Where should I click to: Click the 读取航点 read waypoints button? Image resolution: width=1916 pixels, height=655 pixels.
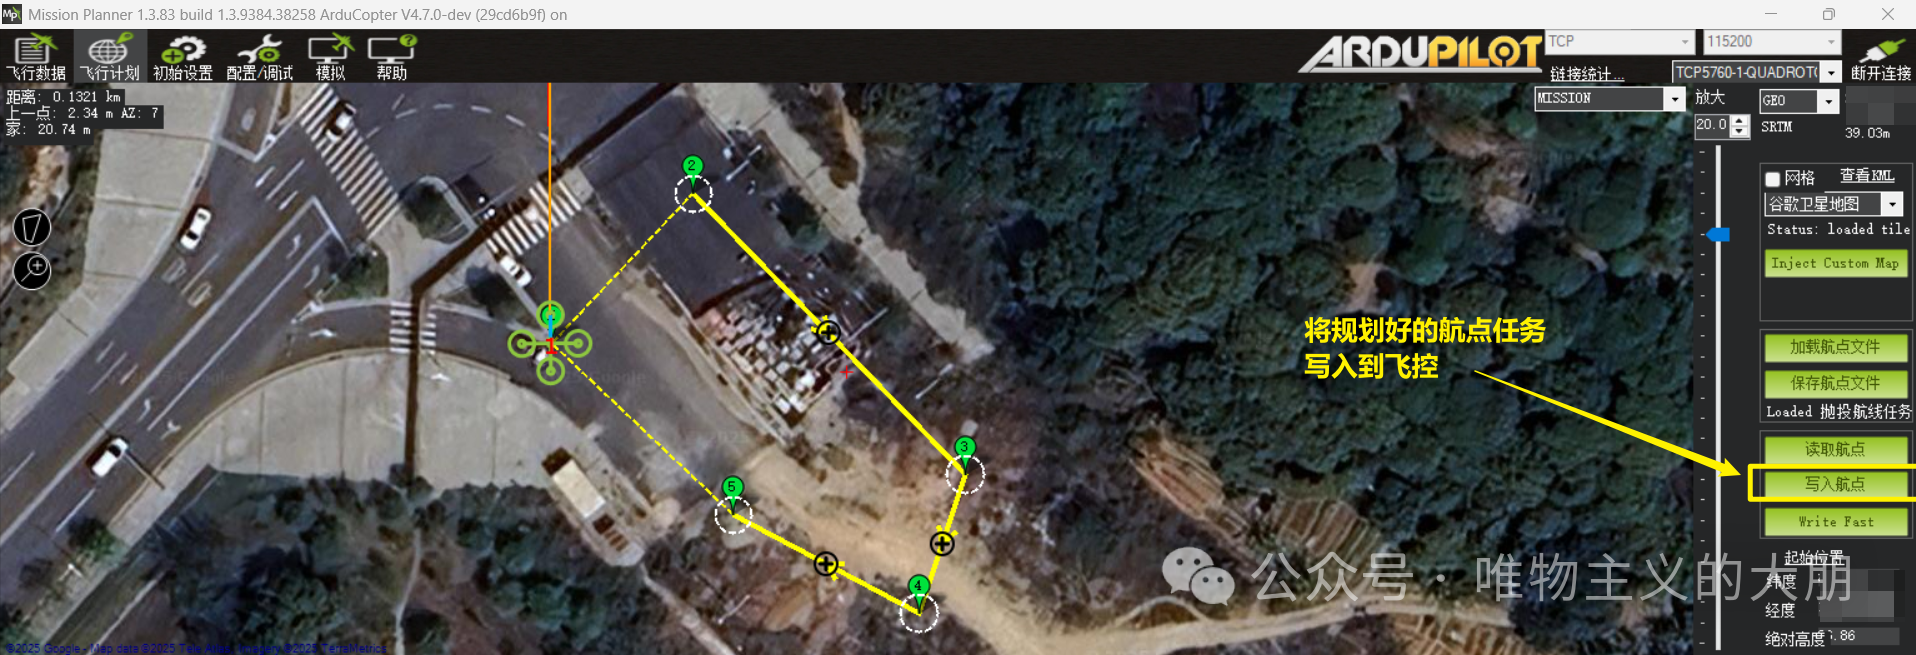coord(1835,449)
